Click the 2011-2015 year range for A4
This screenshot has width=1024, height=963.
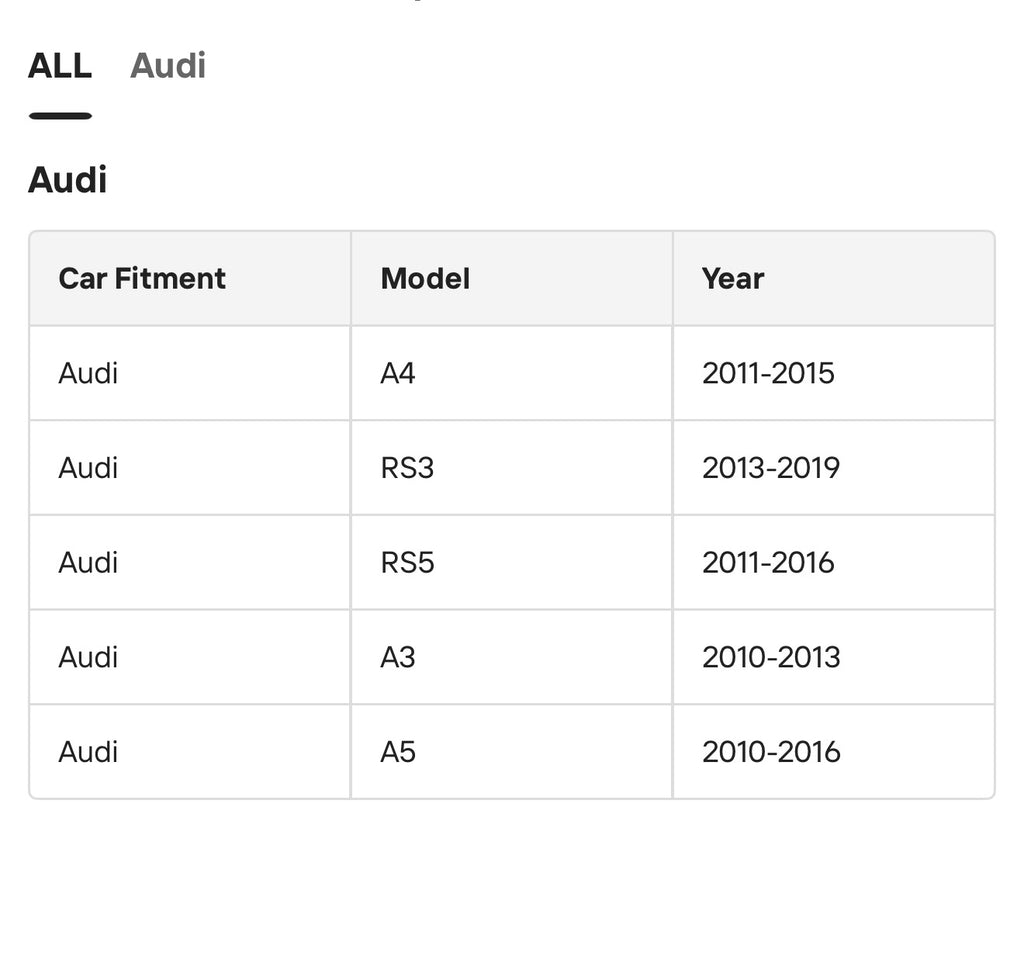point(770,373)
